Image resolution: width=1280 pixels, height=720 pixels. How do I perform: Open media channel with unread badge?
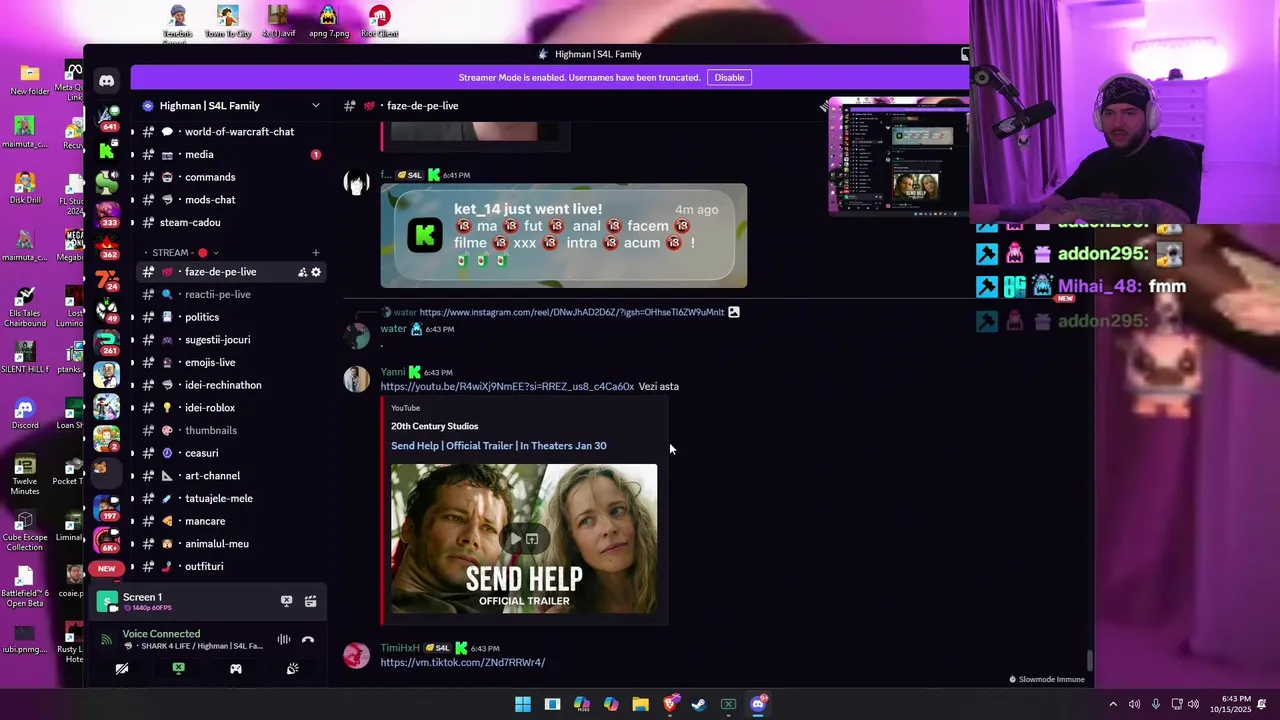[x=230, y=155]
